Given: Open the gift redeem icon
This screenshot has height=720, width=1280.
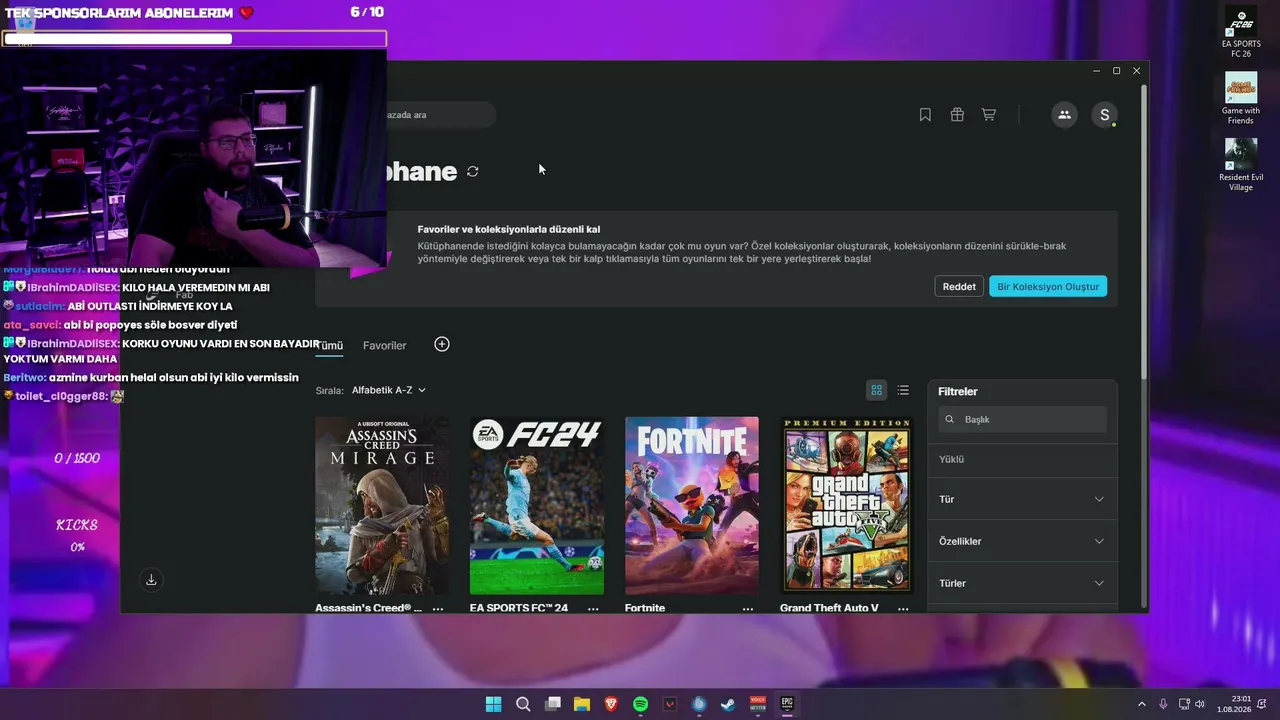Looking at the screenshot, I should tap(957, 115).
